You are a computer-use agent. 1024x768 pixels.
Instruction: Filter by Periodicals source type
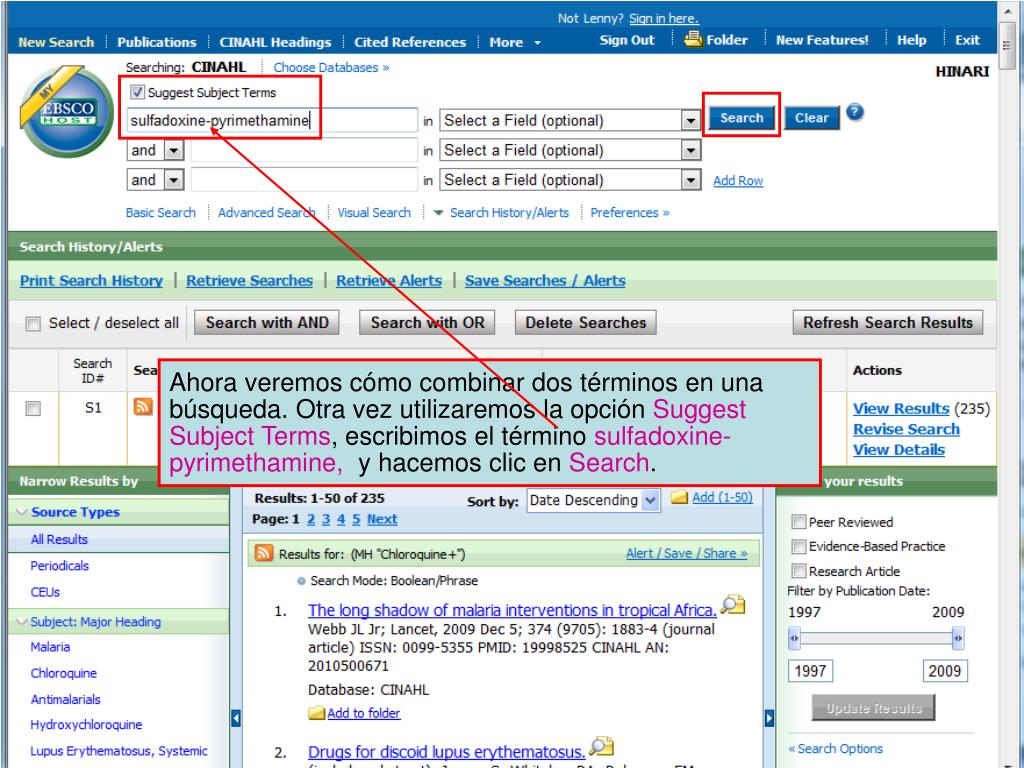click(59, 566)
